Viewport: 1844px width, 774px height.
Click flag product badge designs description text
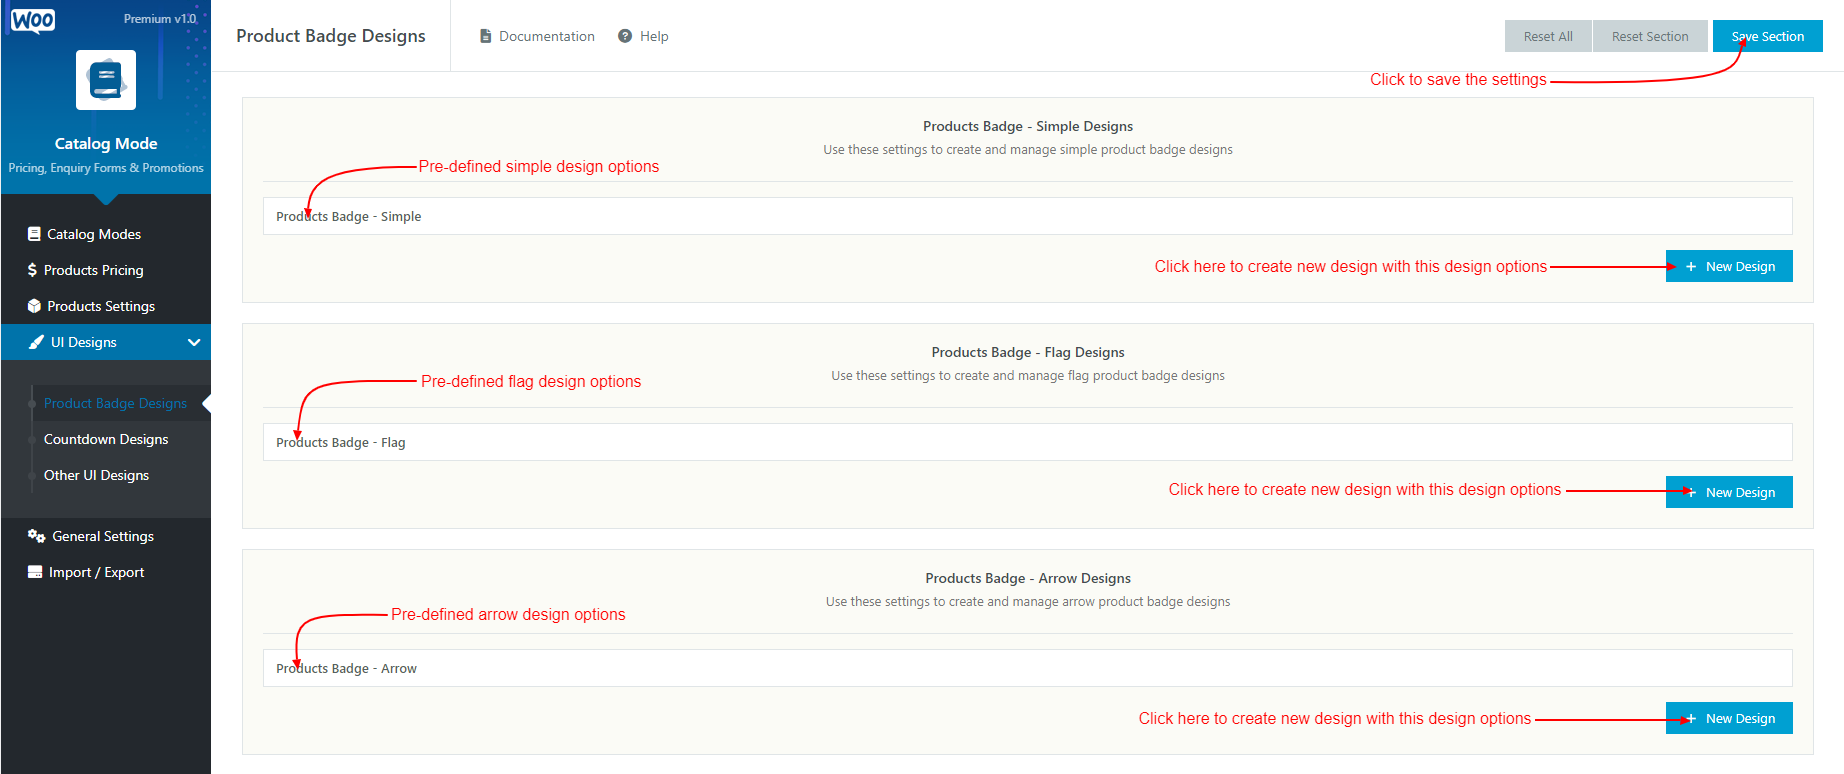click(x=1028, y=376)
